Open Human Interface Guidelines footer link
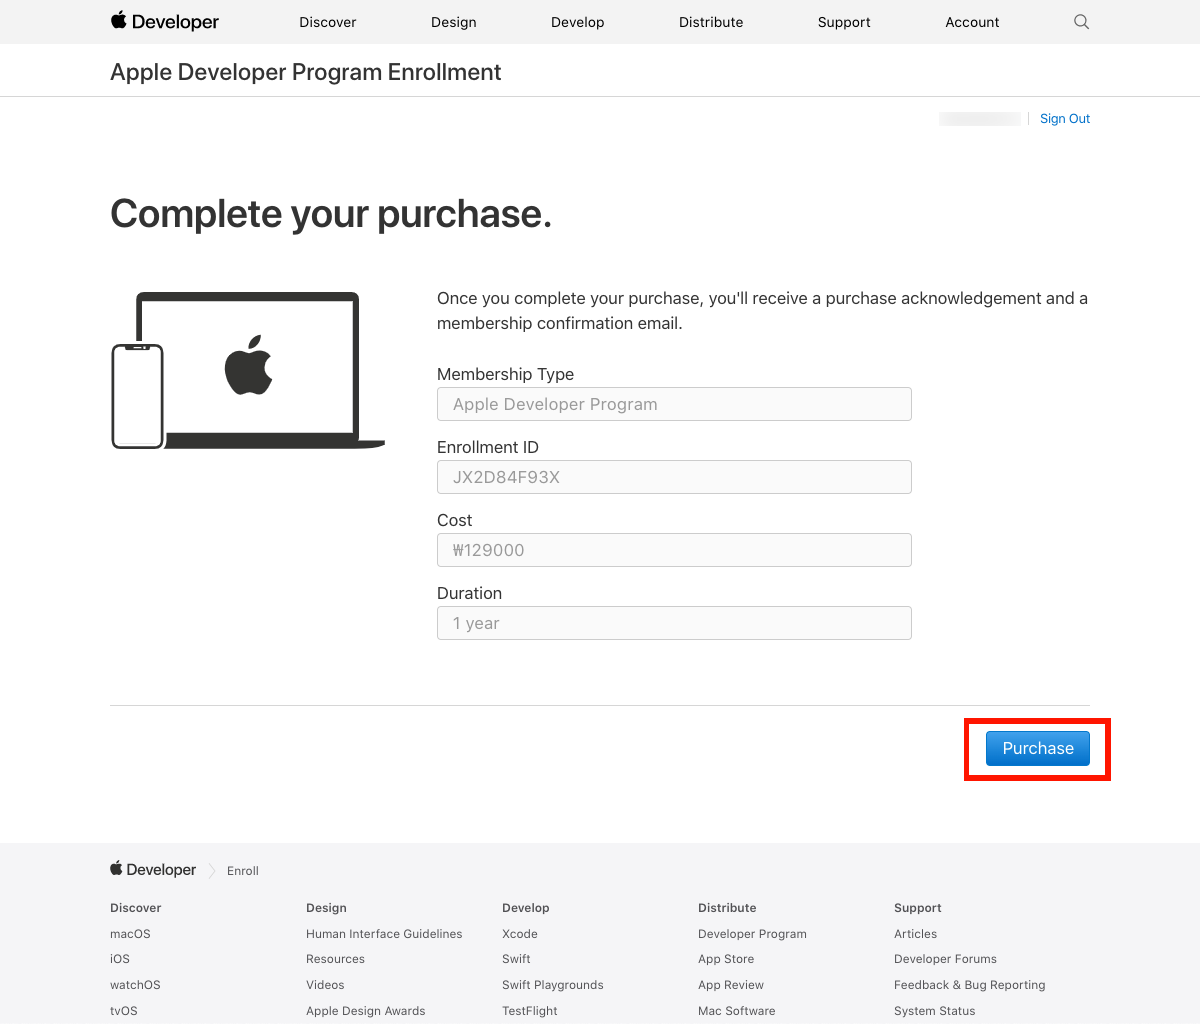This screenshot has height=1024, width=1200. click(x=384, y=934)
